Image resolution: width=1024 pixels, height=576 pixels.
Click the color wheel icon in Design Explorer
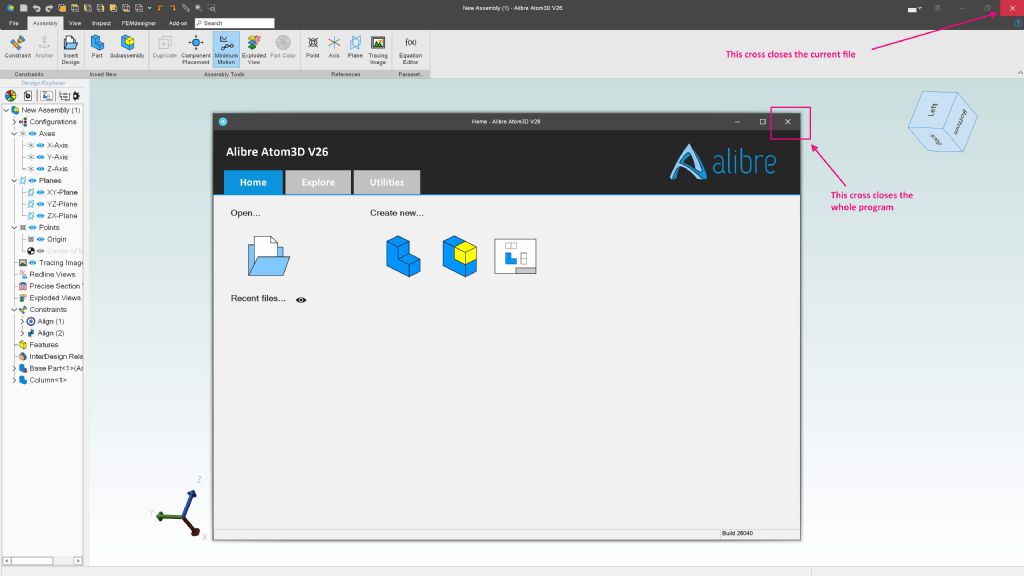pos(10,96)
